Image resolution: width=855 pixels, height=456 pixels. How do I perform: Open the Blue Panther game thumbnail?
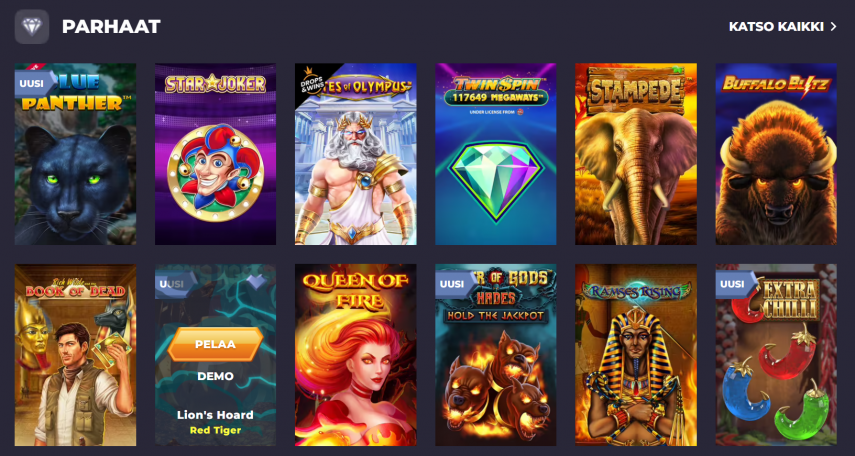(75, 154)
